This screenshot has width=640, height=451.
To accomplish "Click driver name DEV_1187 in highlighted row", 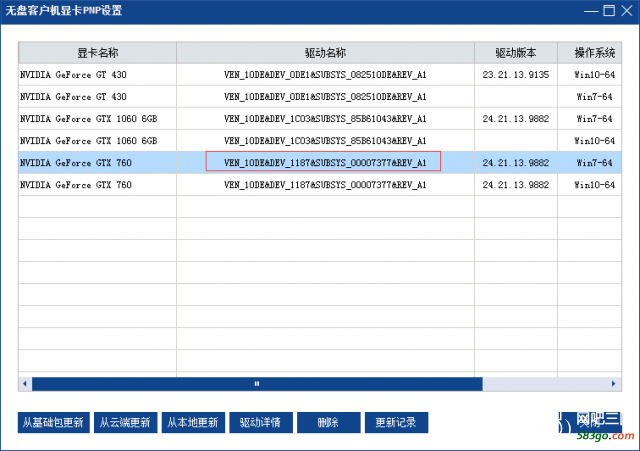I will [x=325, y=163].
